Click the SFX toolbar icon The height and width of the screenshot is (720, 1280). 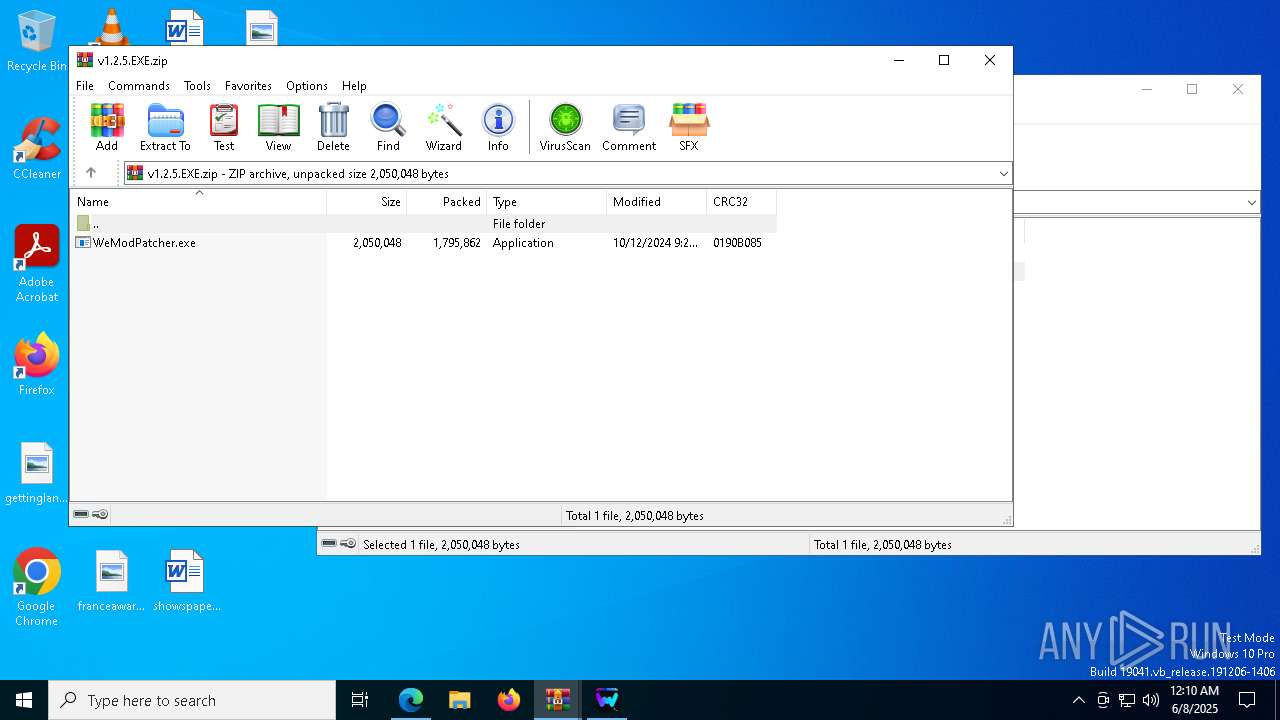pos(689,127)
